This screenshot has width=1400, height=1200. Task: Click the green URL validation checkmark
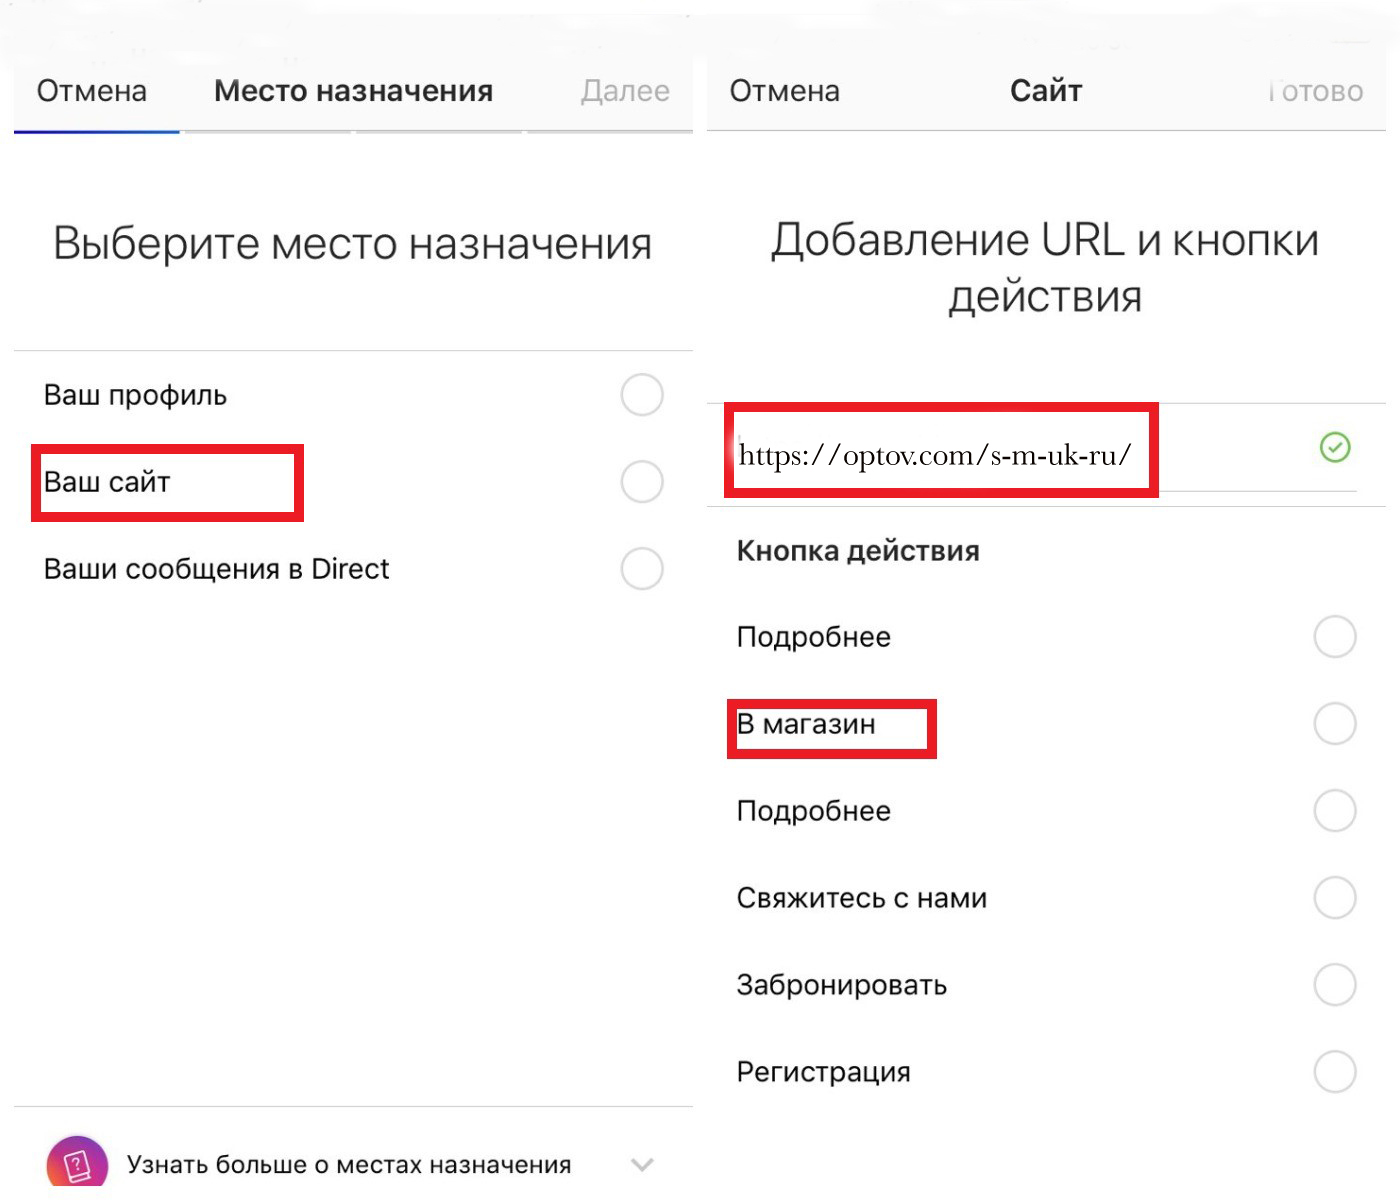[1335, 447]
